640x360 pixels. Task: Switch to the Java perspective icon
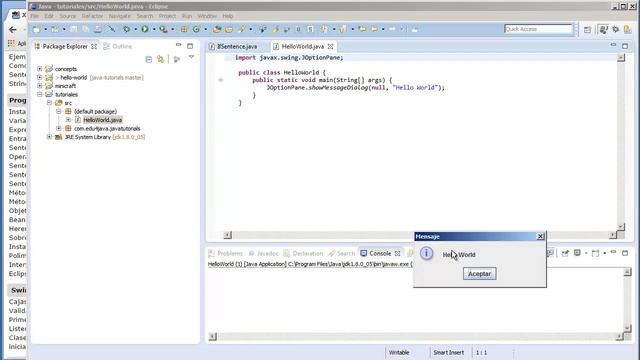[603, 29]
